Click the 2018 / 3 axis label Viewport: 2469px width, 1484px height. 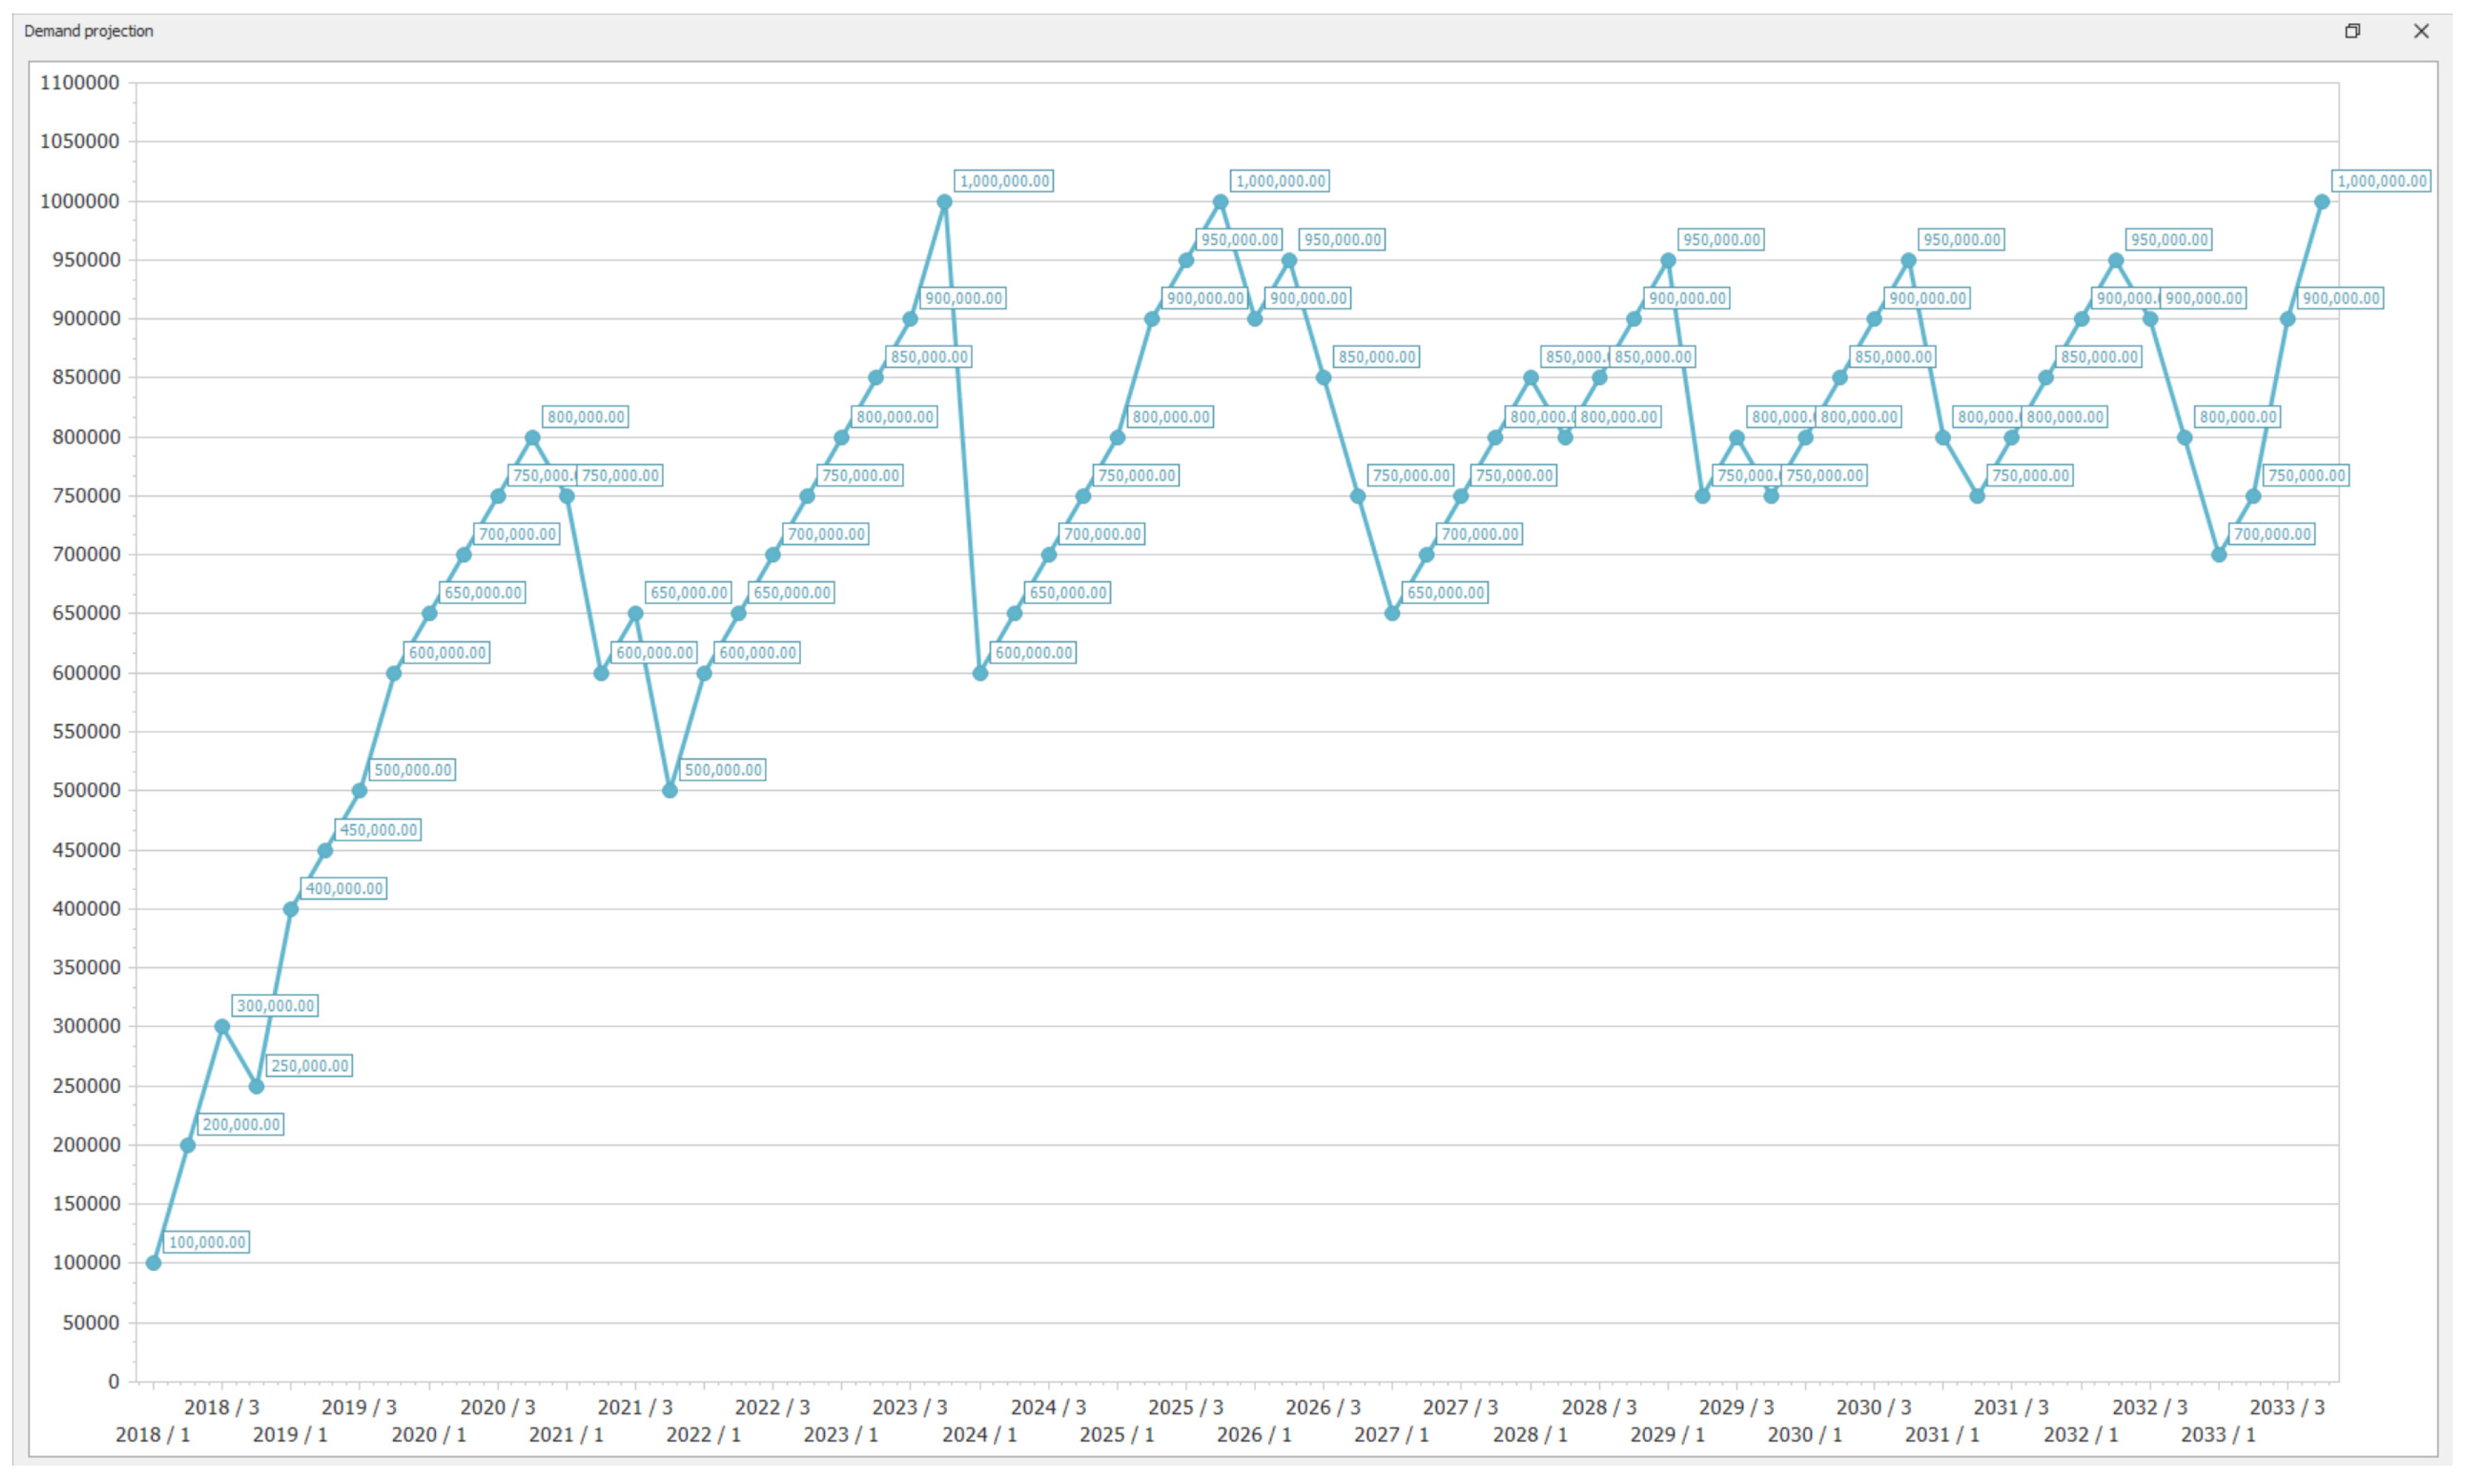point(221,1407)
